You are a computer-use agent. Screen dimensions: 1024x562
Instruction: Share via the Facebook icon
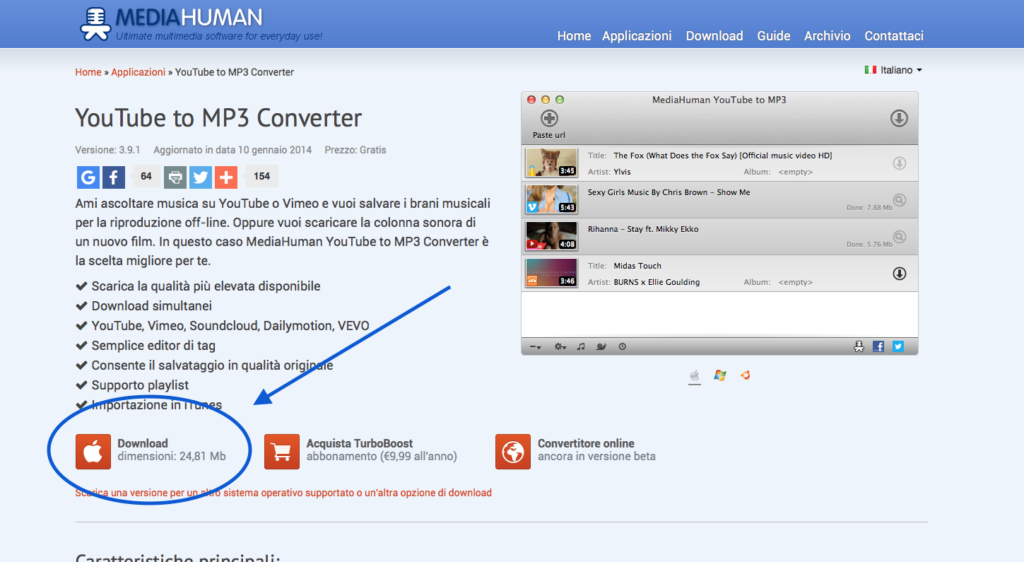tap(114, 177)
